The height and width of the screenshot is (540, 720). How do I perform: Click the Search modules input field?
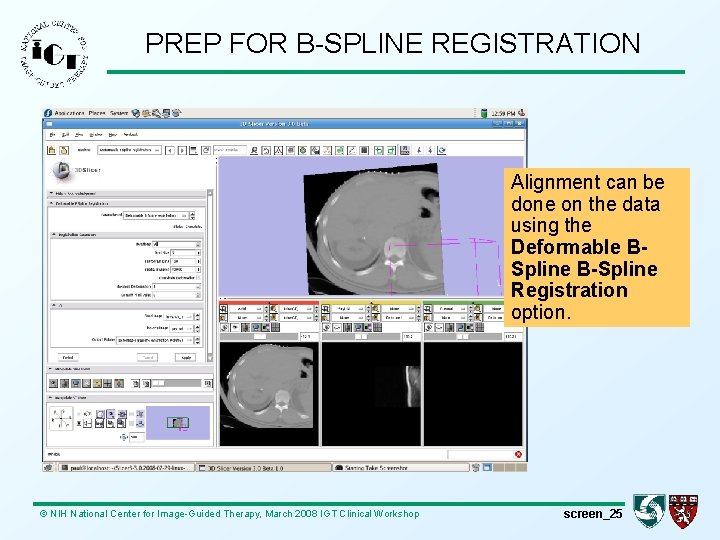point(230,150)
